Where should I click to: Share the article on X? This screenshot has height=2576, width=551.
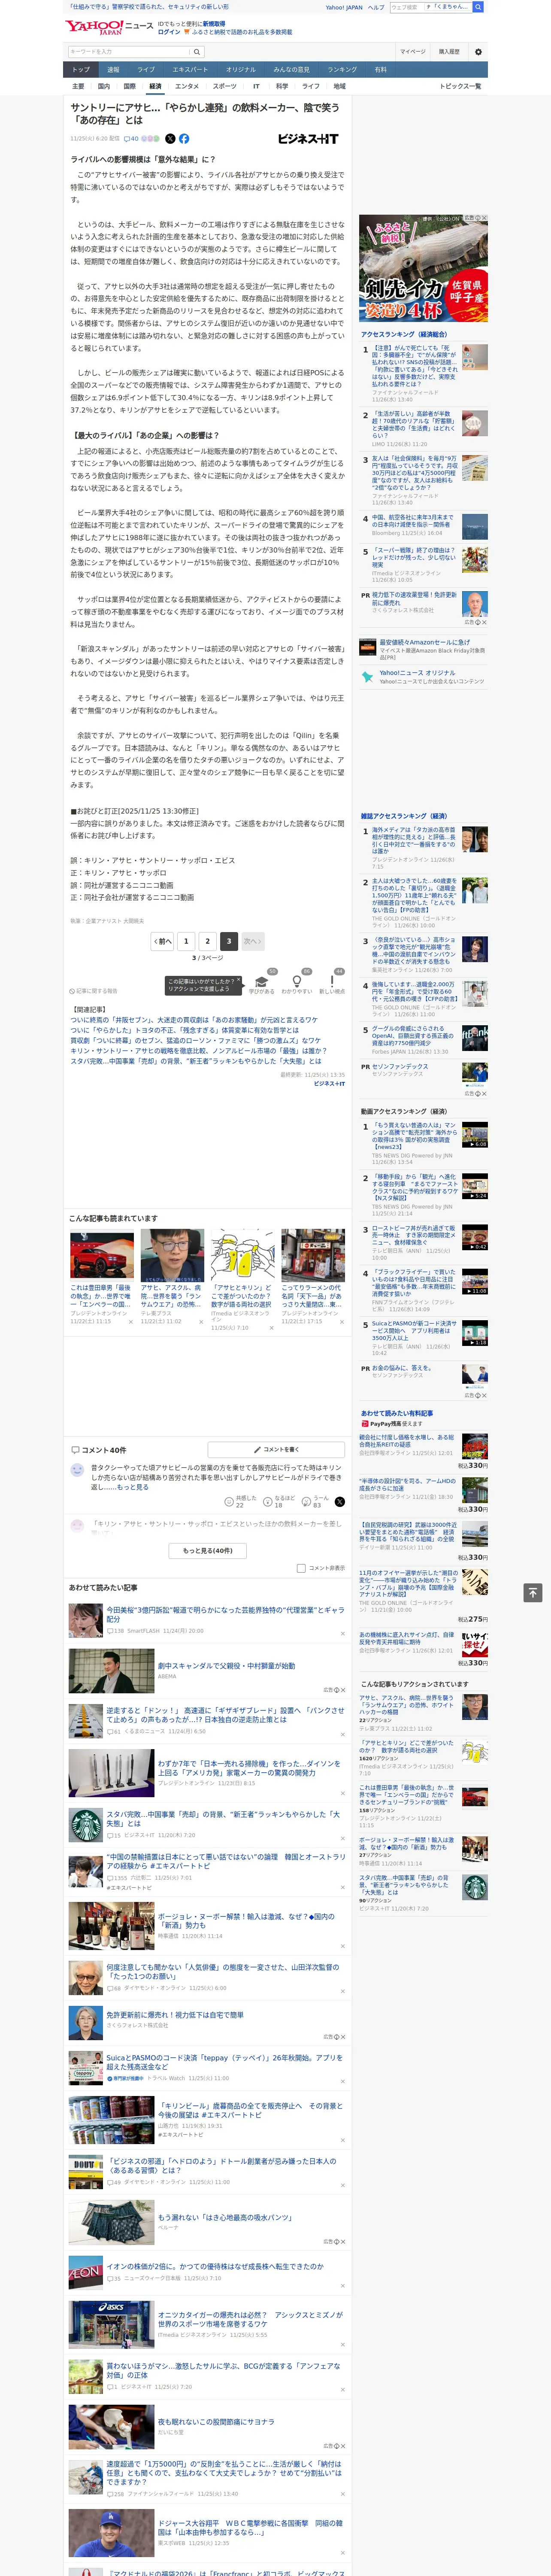[x=170, y=139]
